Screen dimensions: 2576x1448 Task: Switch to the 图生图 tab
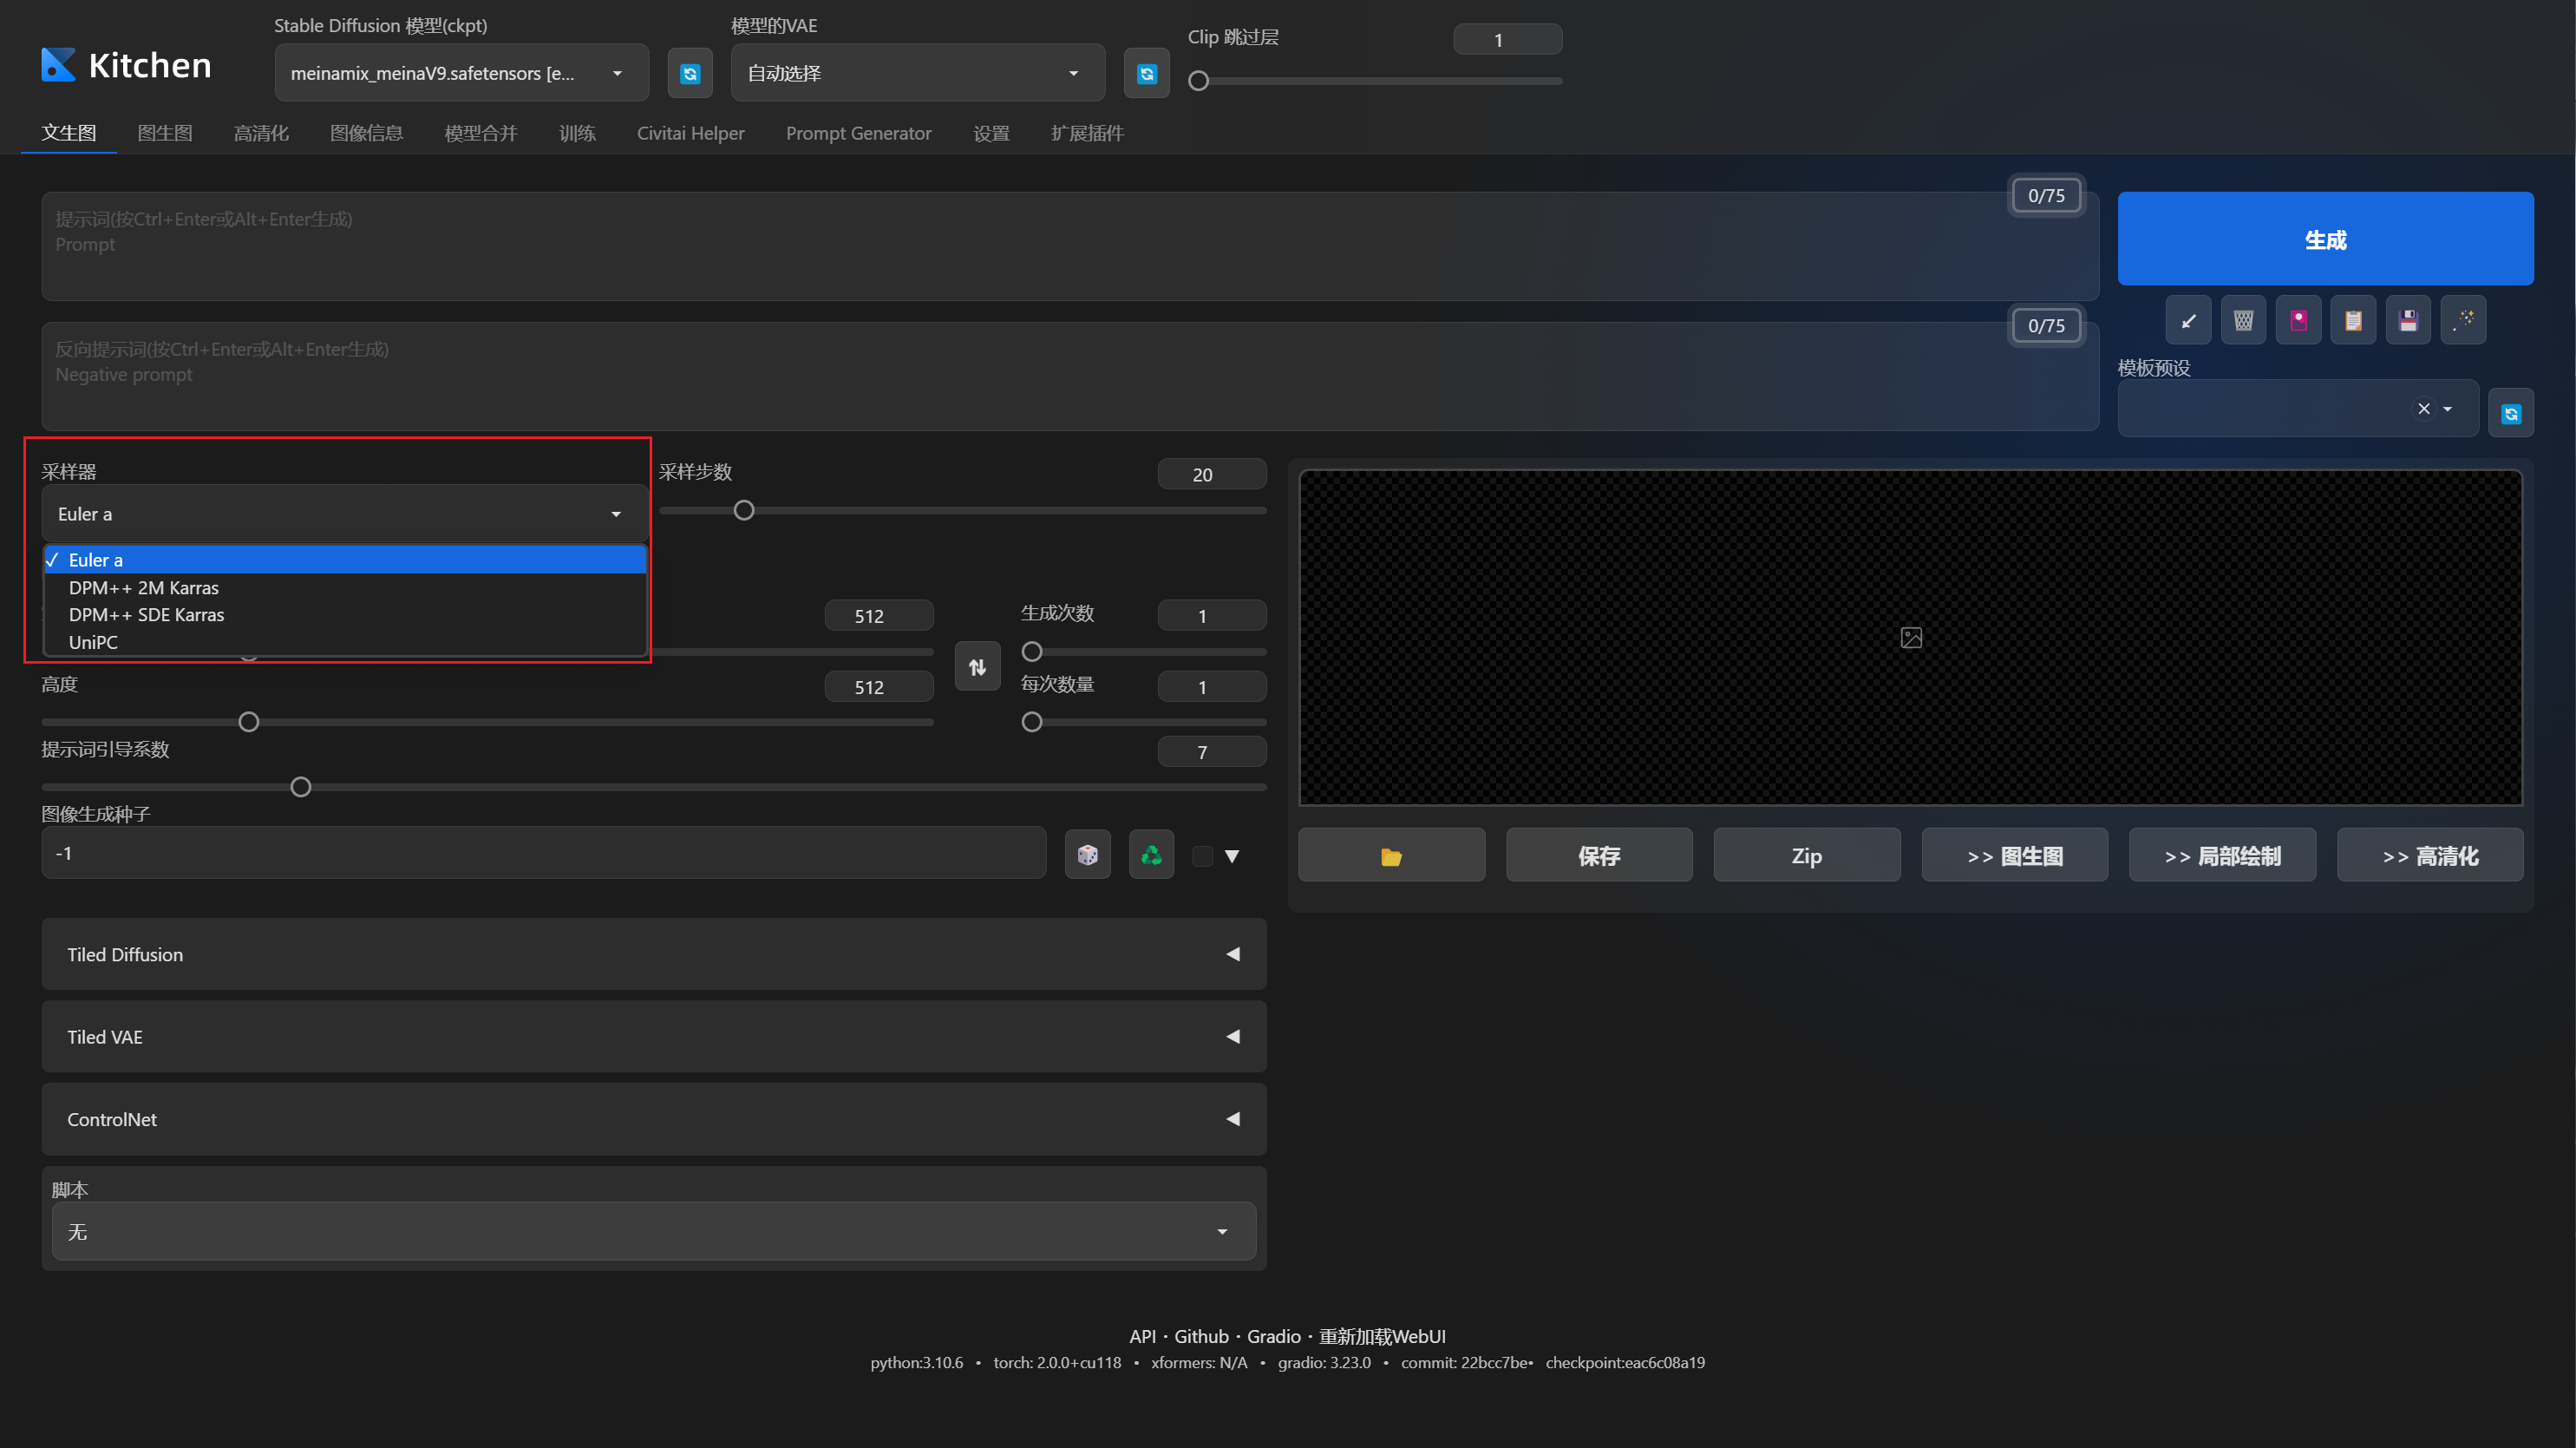[165, 133]
